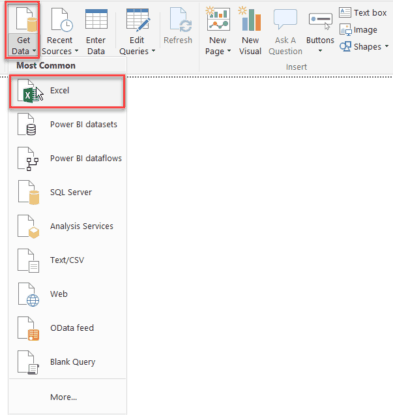Click the Shapes icon
The width and height of the screenshot is (393, 415).
click(345, 47)
